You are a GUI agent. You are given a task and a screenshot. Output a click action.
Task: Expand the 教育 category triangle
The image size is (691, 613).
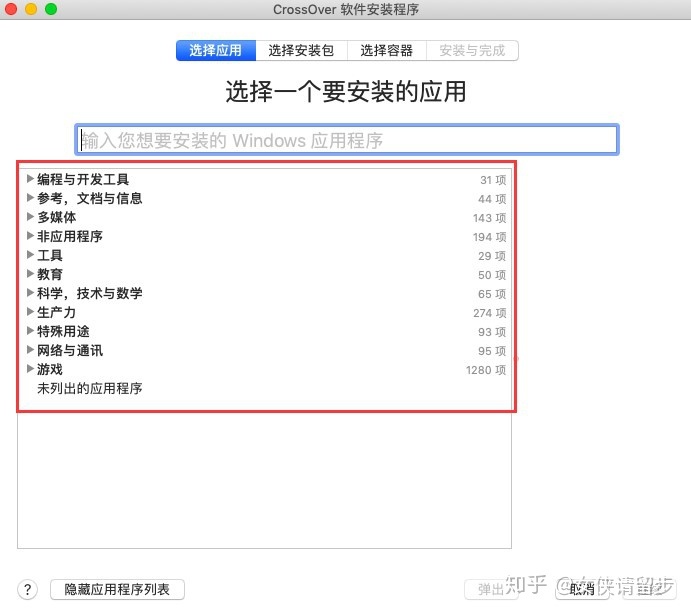(x=30, y=273)
